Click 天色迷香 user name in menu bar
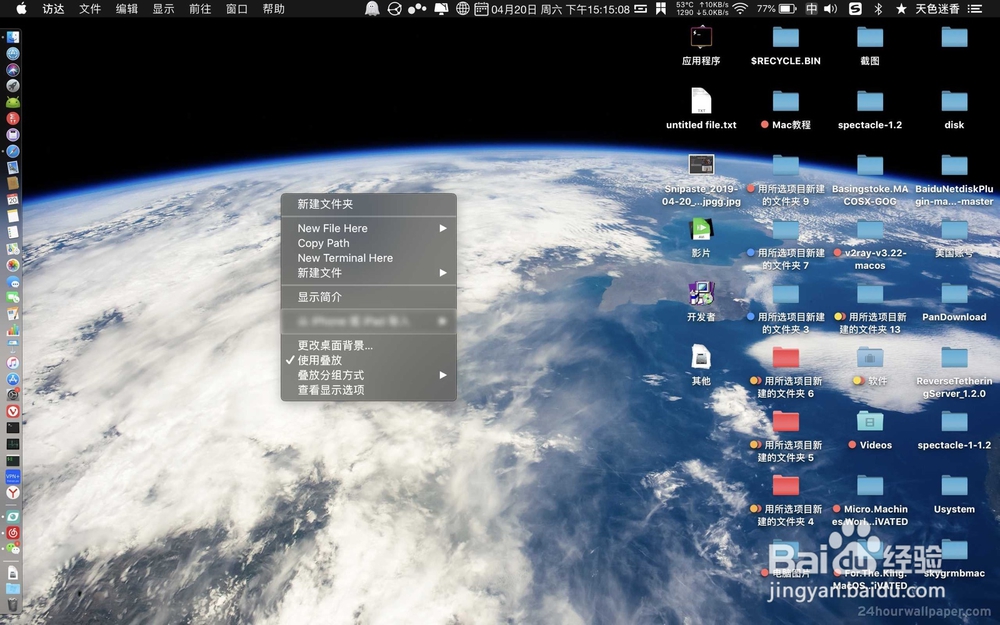This screenshot has height=625, width=1000. 937,9
